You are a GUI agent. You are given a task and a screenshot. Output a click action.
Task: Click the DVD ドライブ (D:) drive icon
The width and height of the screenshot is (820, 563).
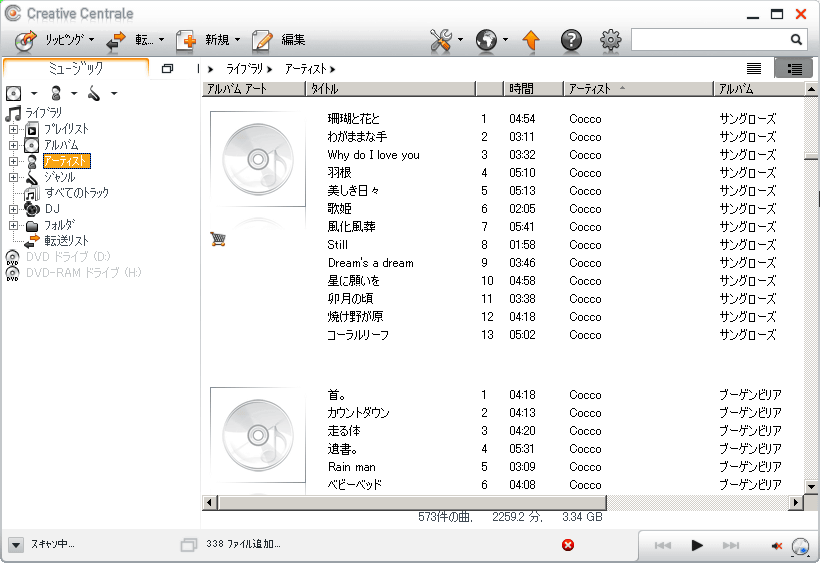(x=13, y=257)
